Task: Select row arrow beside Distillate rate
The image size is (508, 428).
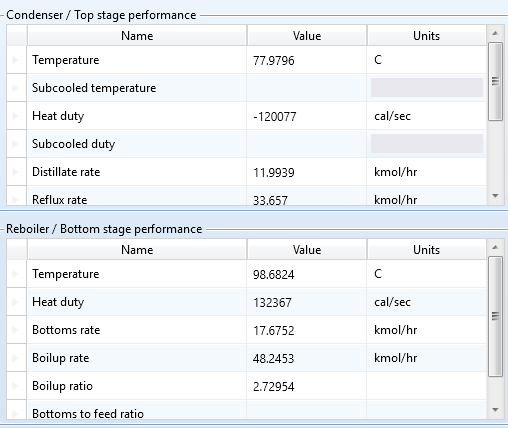Action: click(x=15, y=172)
